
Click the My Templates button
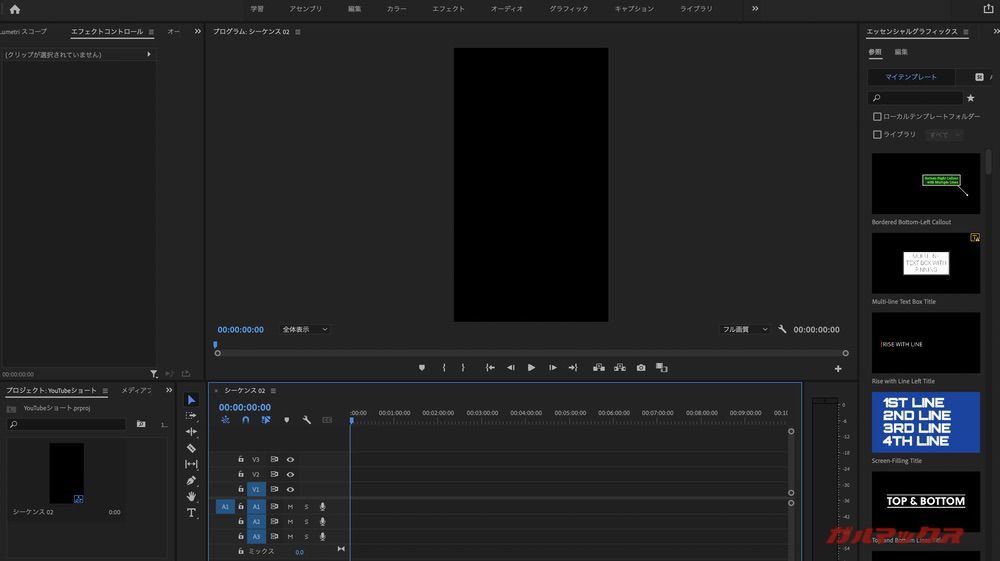tap(911, 77)
